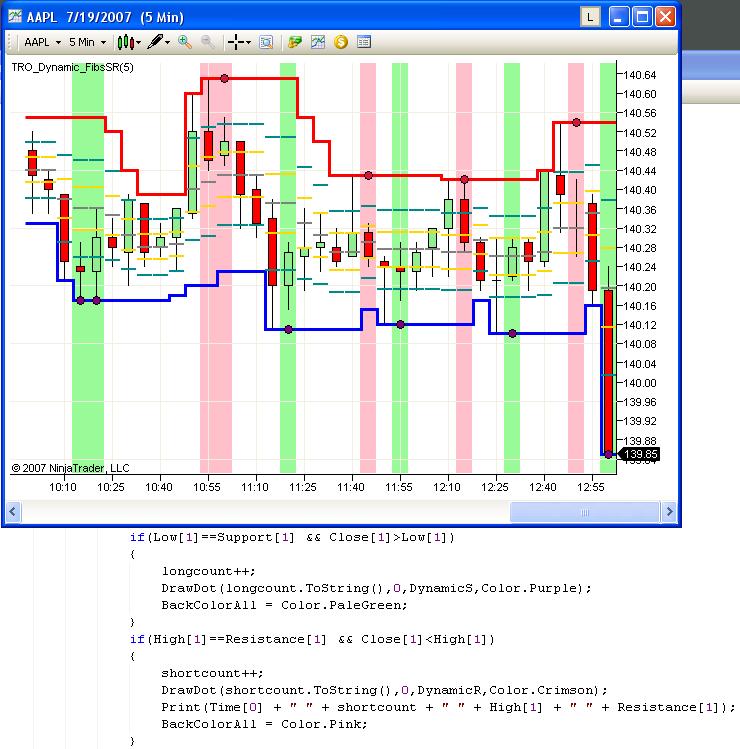Image resolution: width=740 pixels, height=749 pixels.
Task: Click the 2007 NinjaTrader, LLC copyright text
Action: [x=70, y=468]
